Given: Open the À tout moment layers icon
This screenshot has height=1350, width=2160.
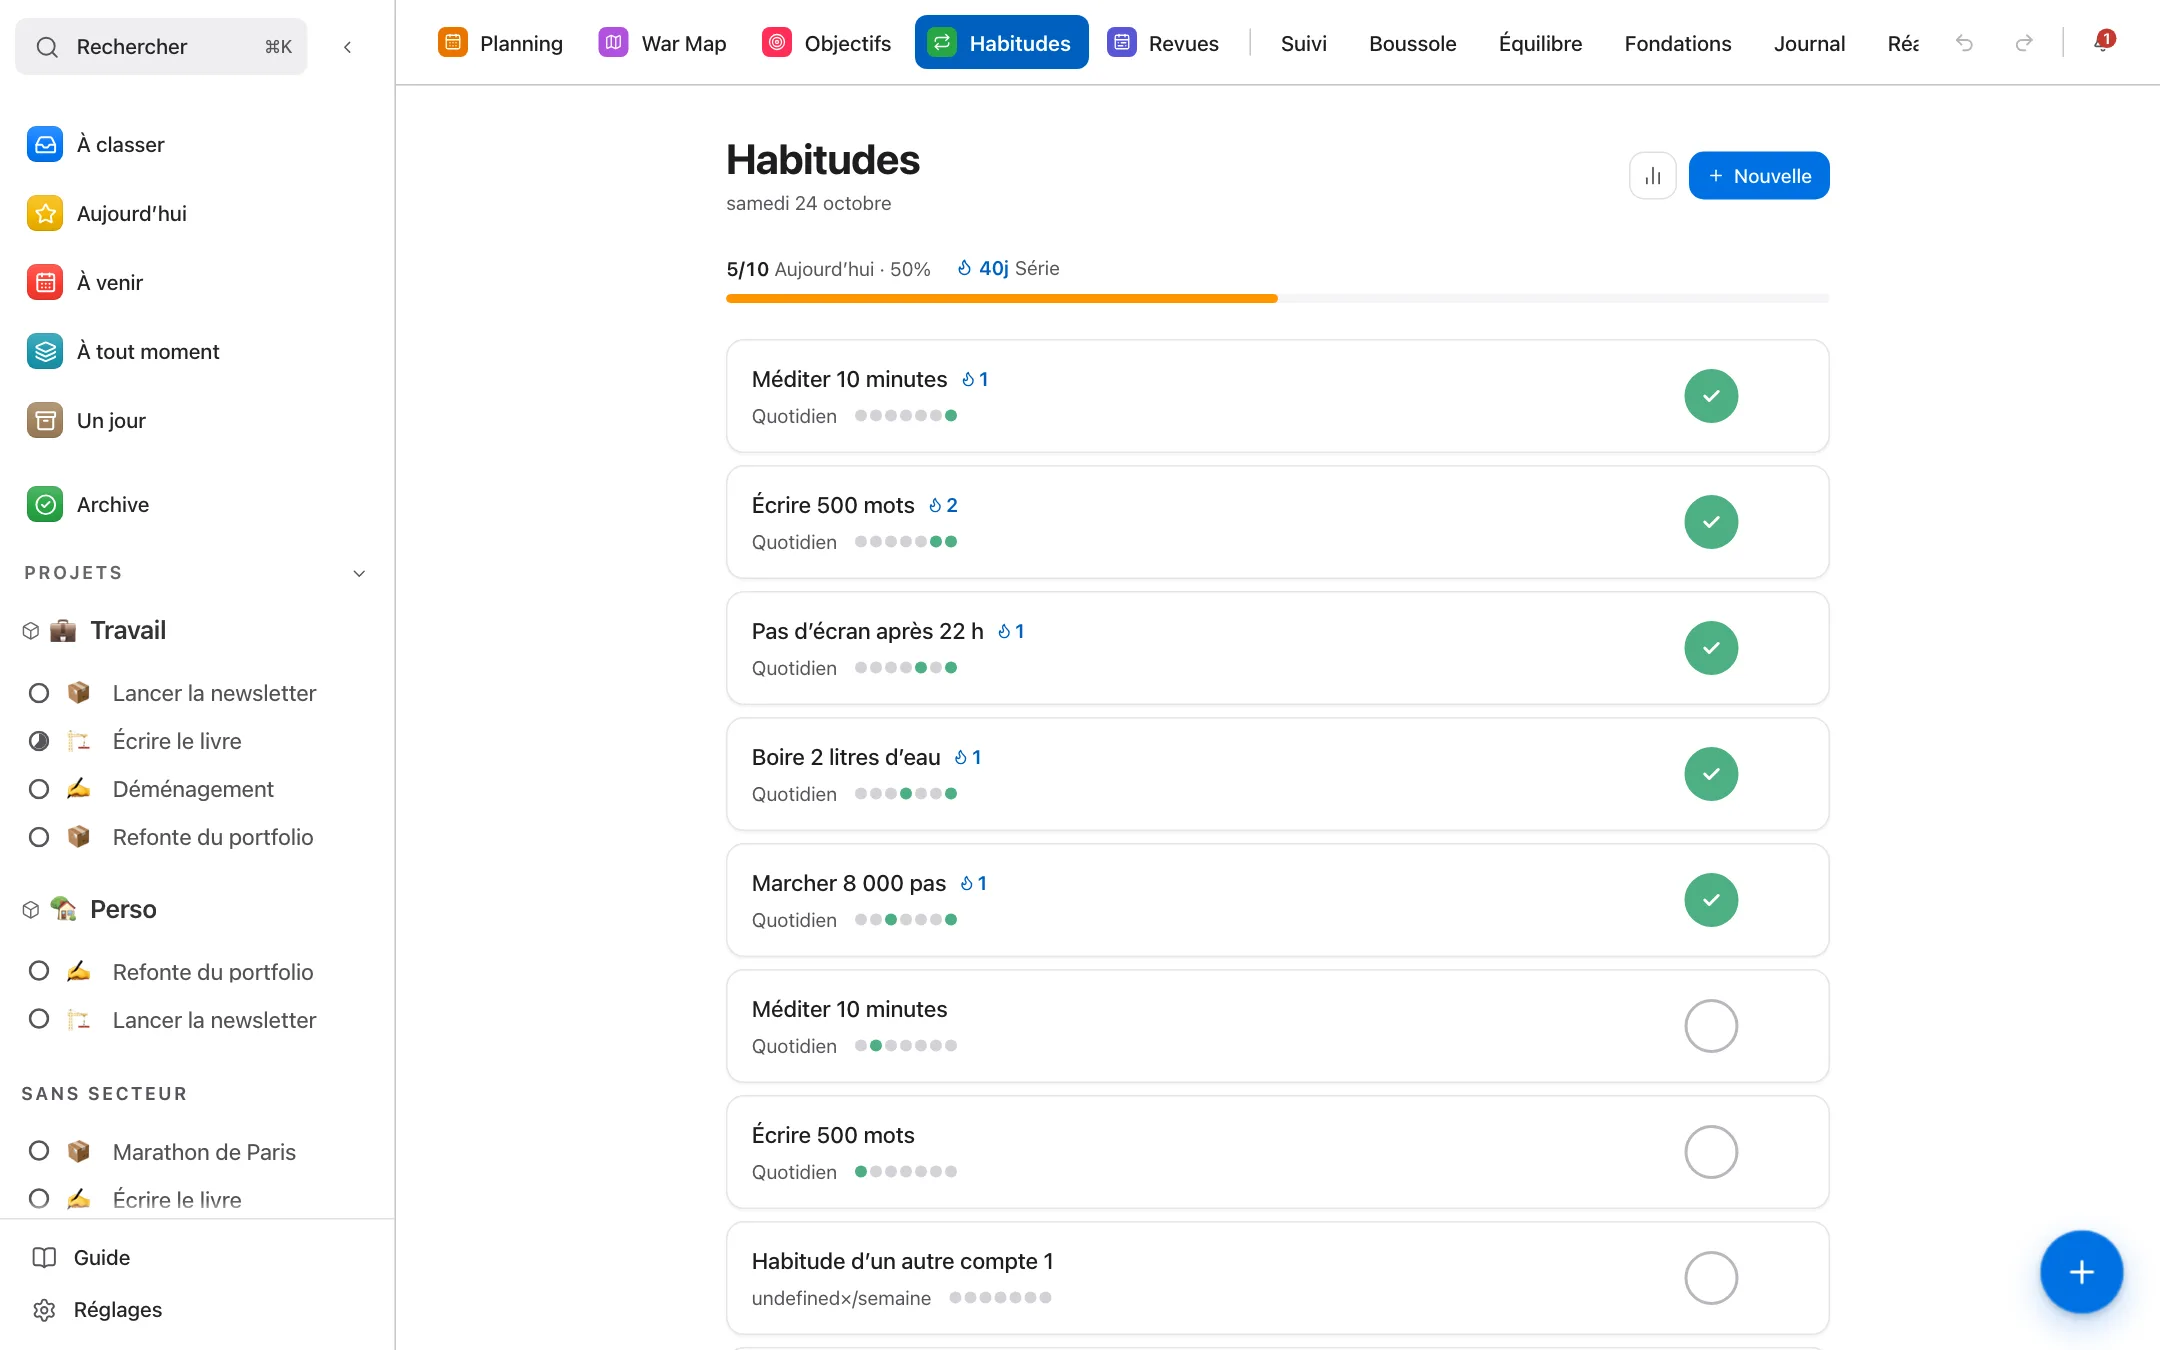Looking at the screenshot, I should [x=45, y=352].
